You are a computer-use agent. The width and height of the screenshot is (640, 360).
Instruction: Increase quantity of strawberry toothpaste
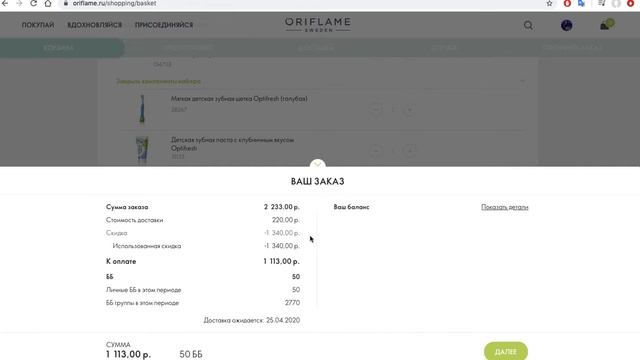click(409, 150)
